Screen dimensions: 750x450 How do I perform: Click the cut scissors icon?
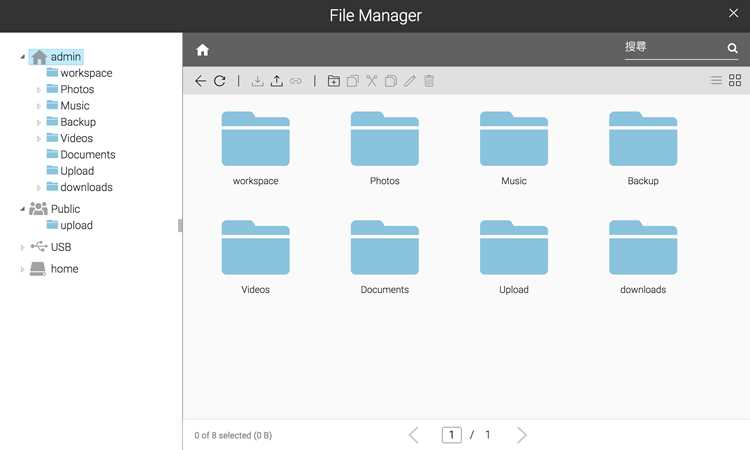click(x=372, y=81)
